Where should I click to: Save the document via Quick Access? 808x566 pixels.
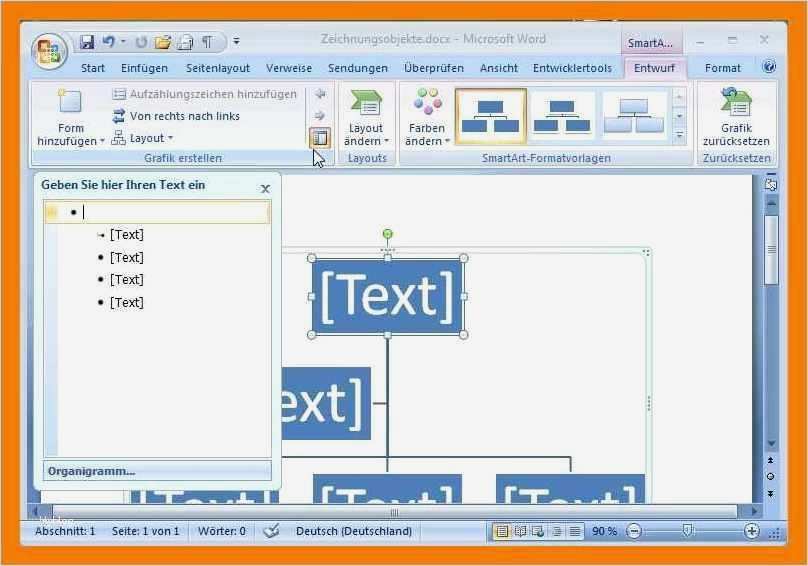click(87, 42)
